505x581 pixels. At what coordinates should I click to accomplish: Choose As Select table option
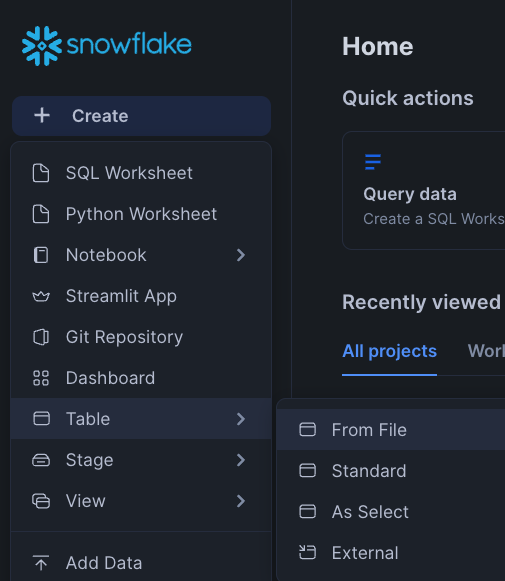[x=391, y=512]
